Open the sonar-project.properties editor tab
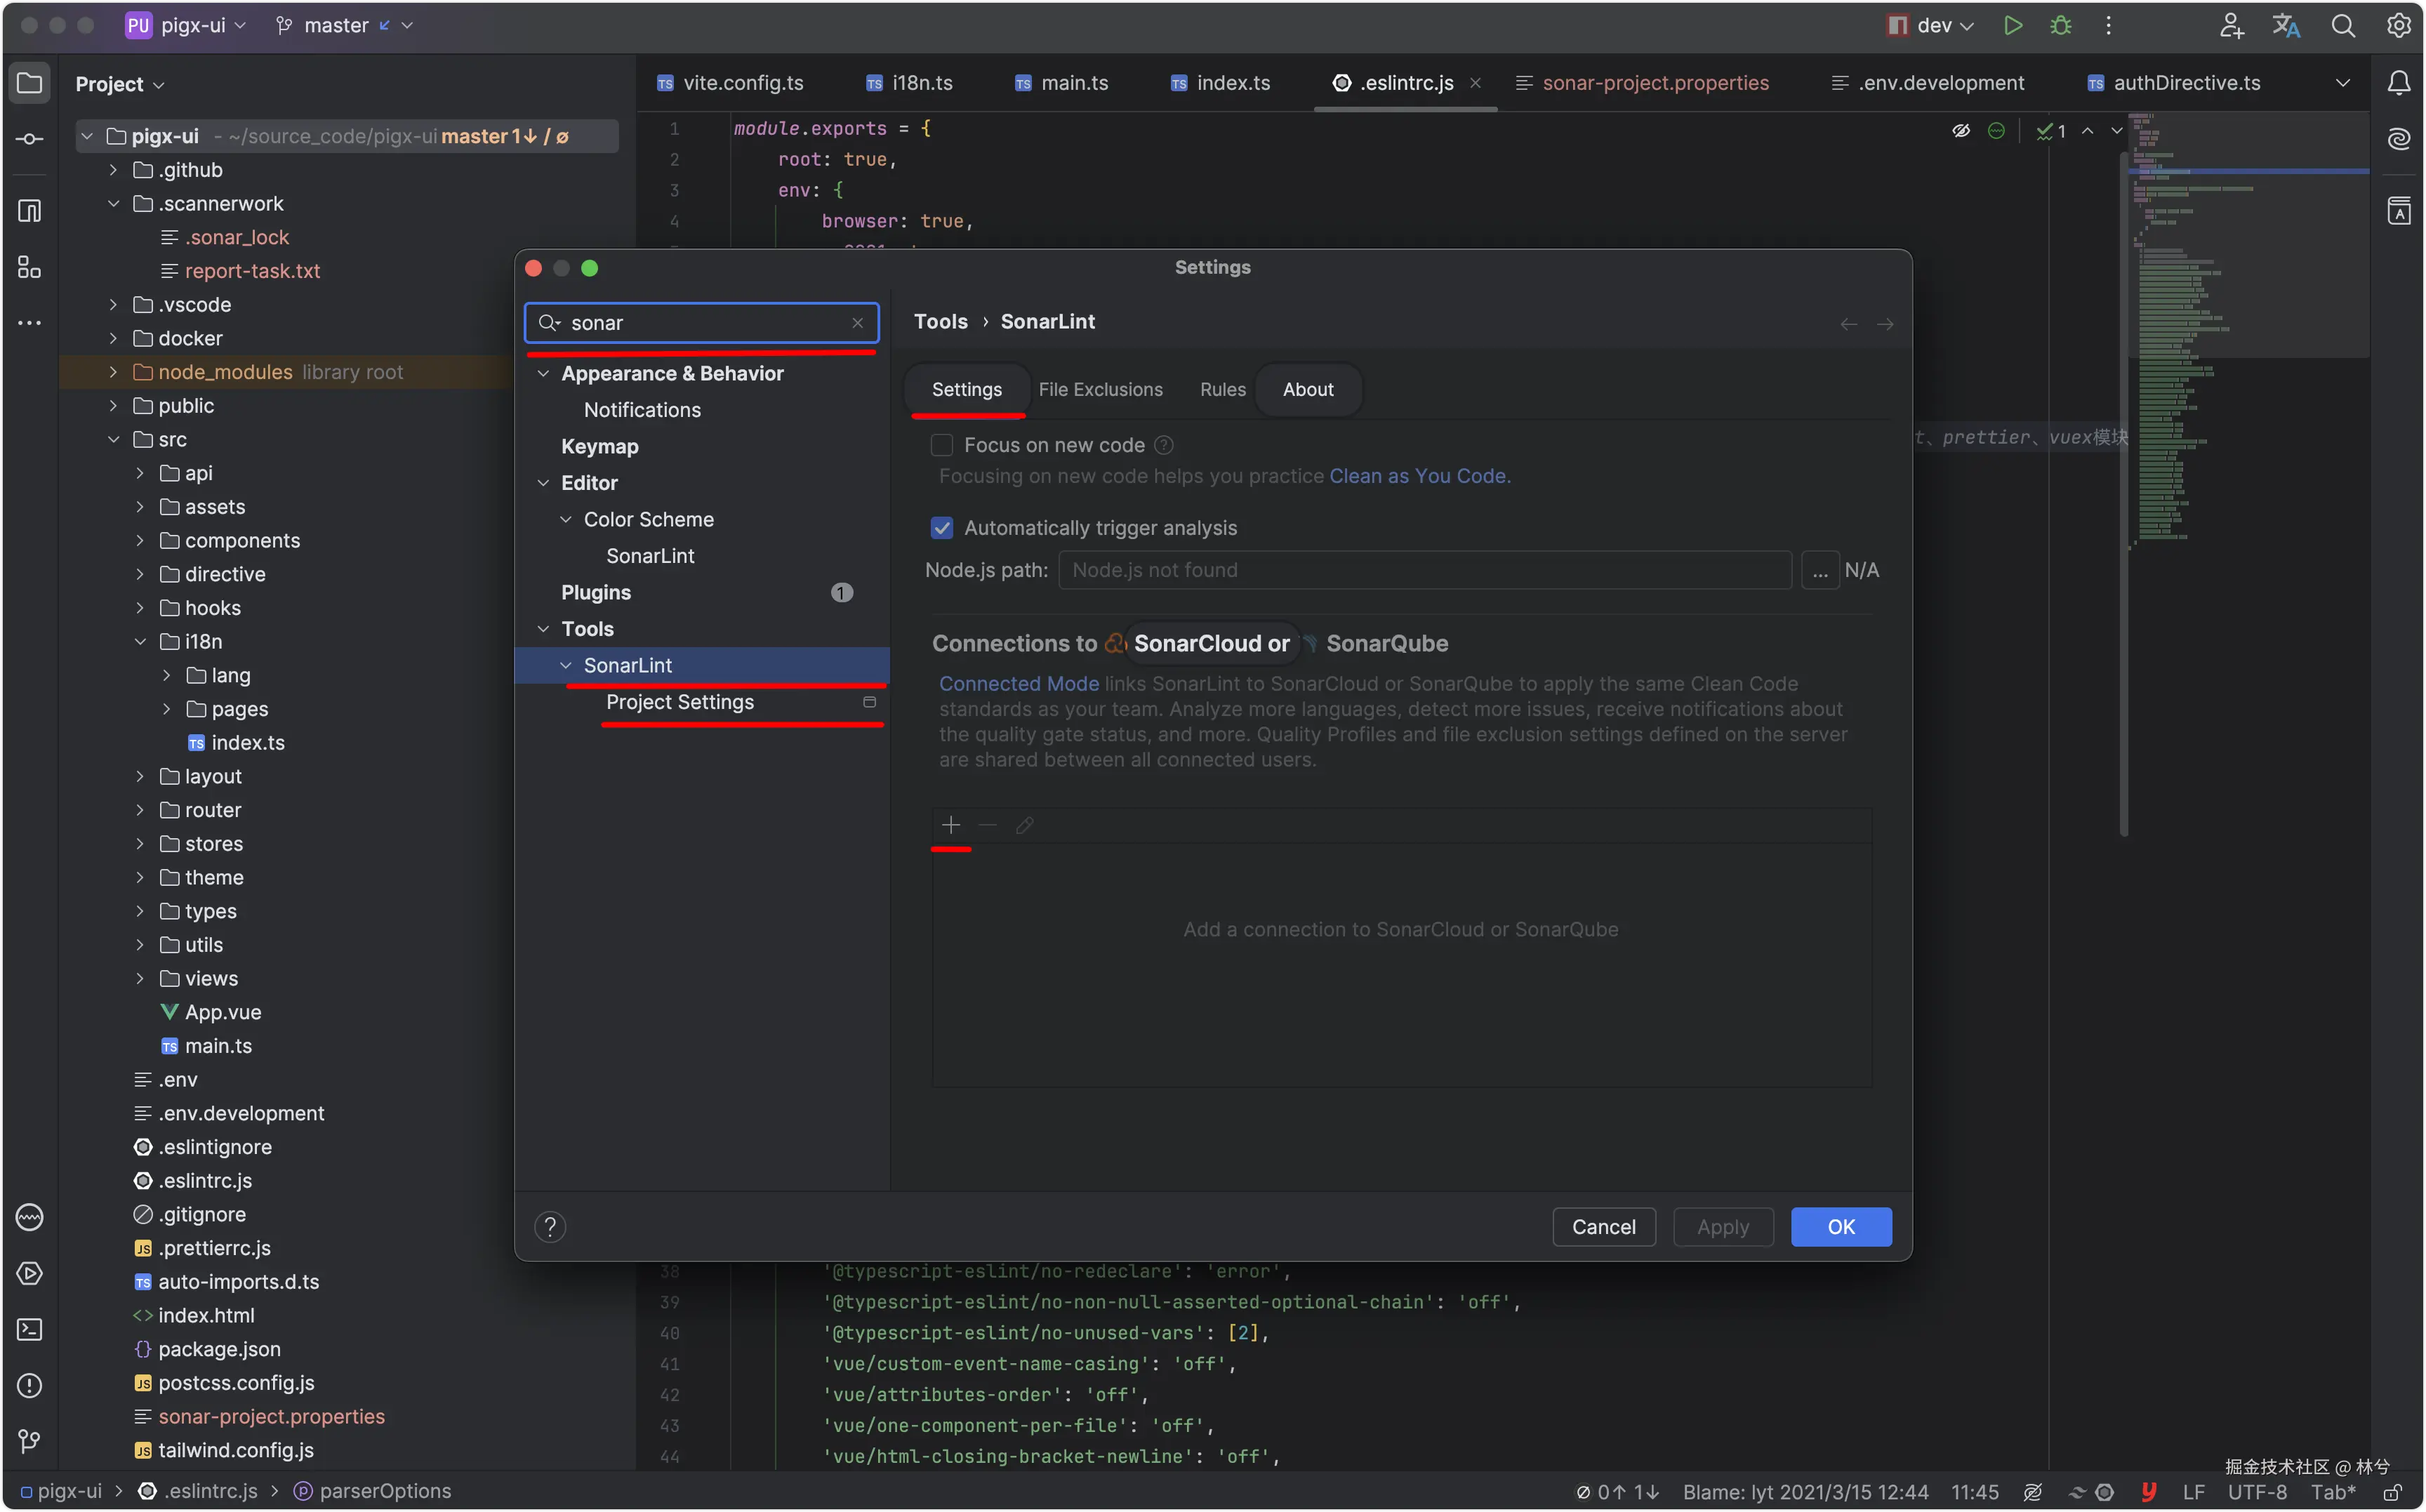The image size is (2426, 1512). [x=1655, y=83]
